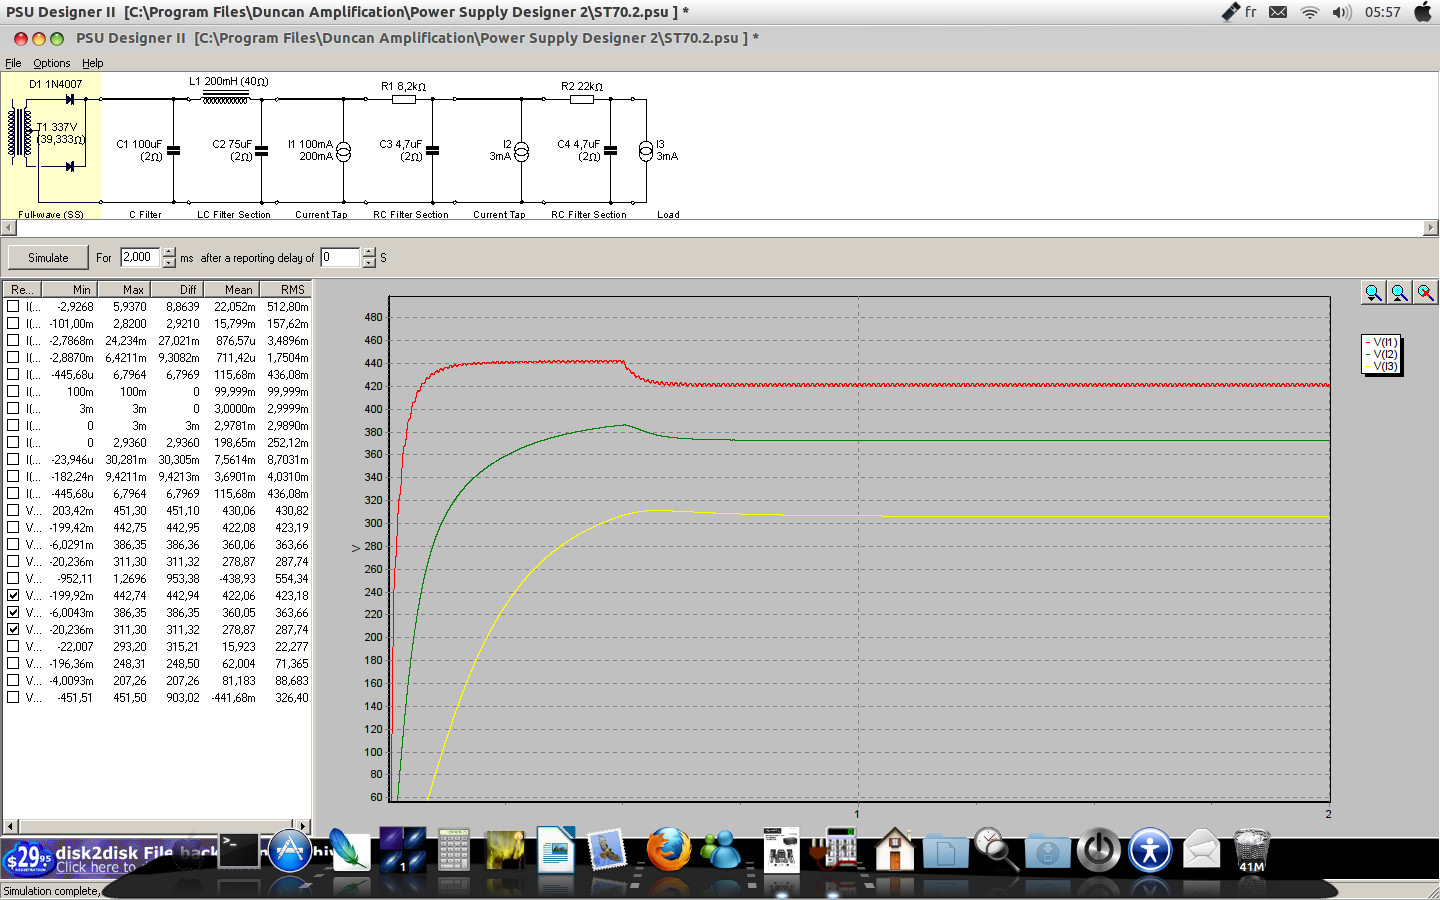The image size is (1440, 900).
Task: Click the RMS column header
Action: pyautogui.click(x=284, y=289)
